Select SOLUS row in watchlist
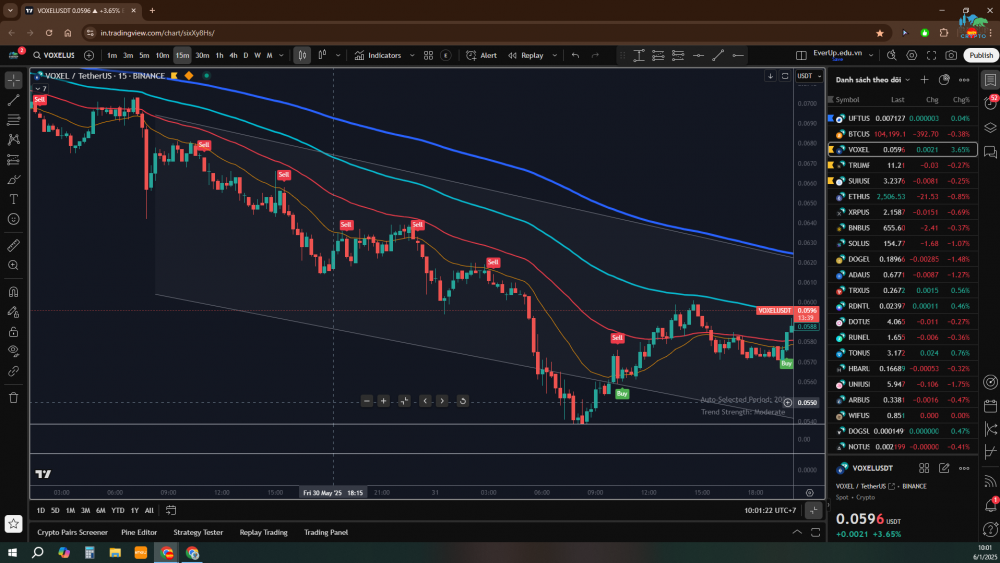 pyautogui.click(x=902, y=244)
